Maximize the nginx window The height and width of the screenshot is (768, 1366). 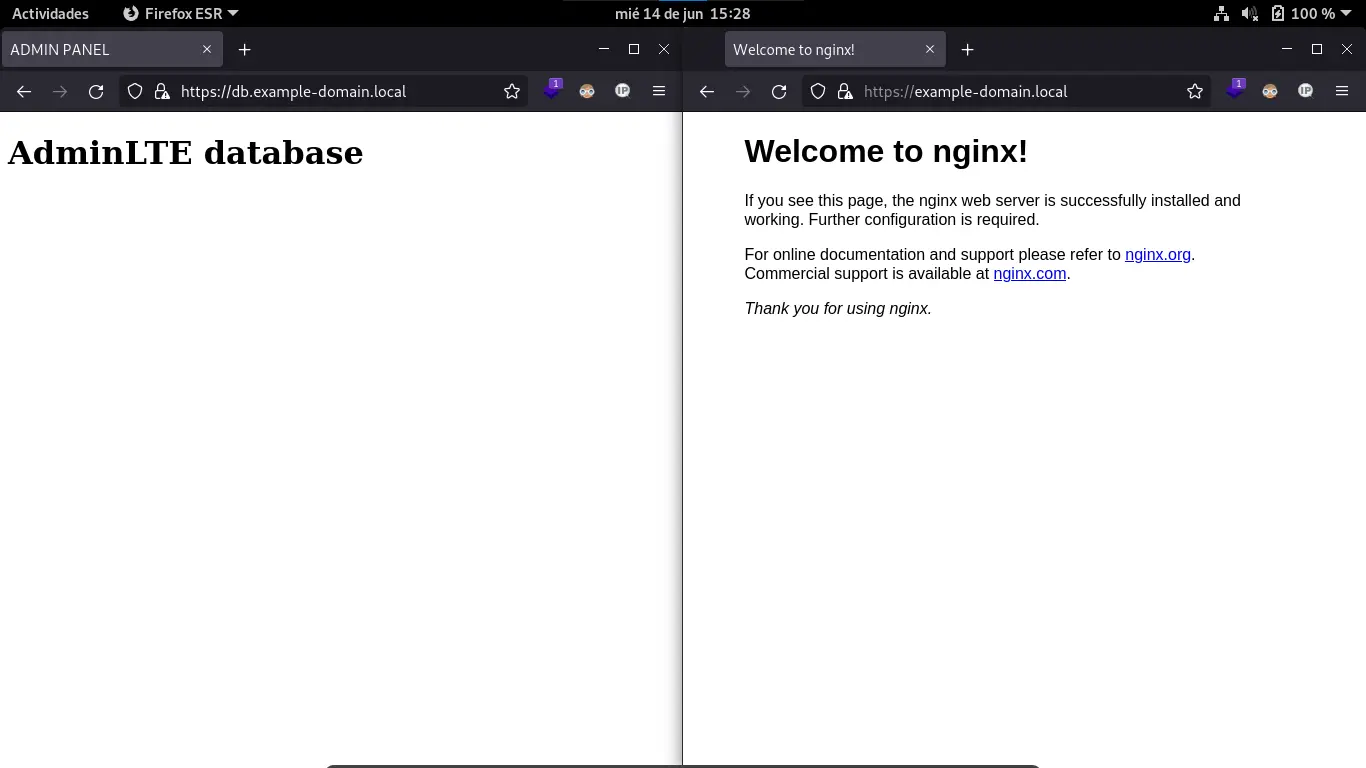tap(1317, 48)
